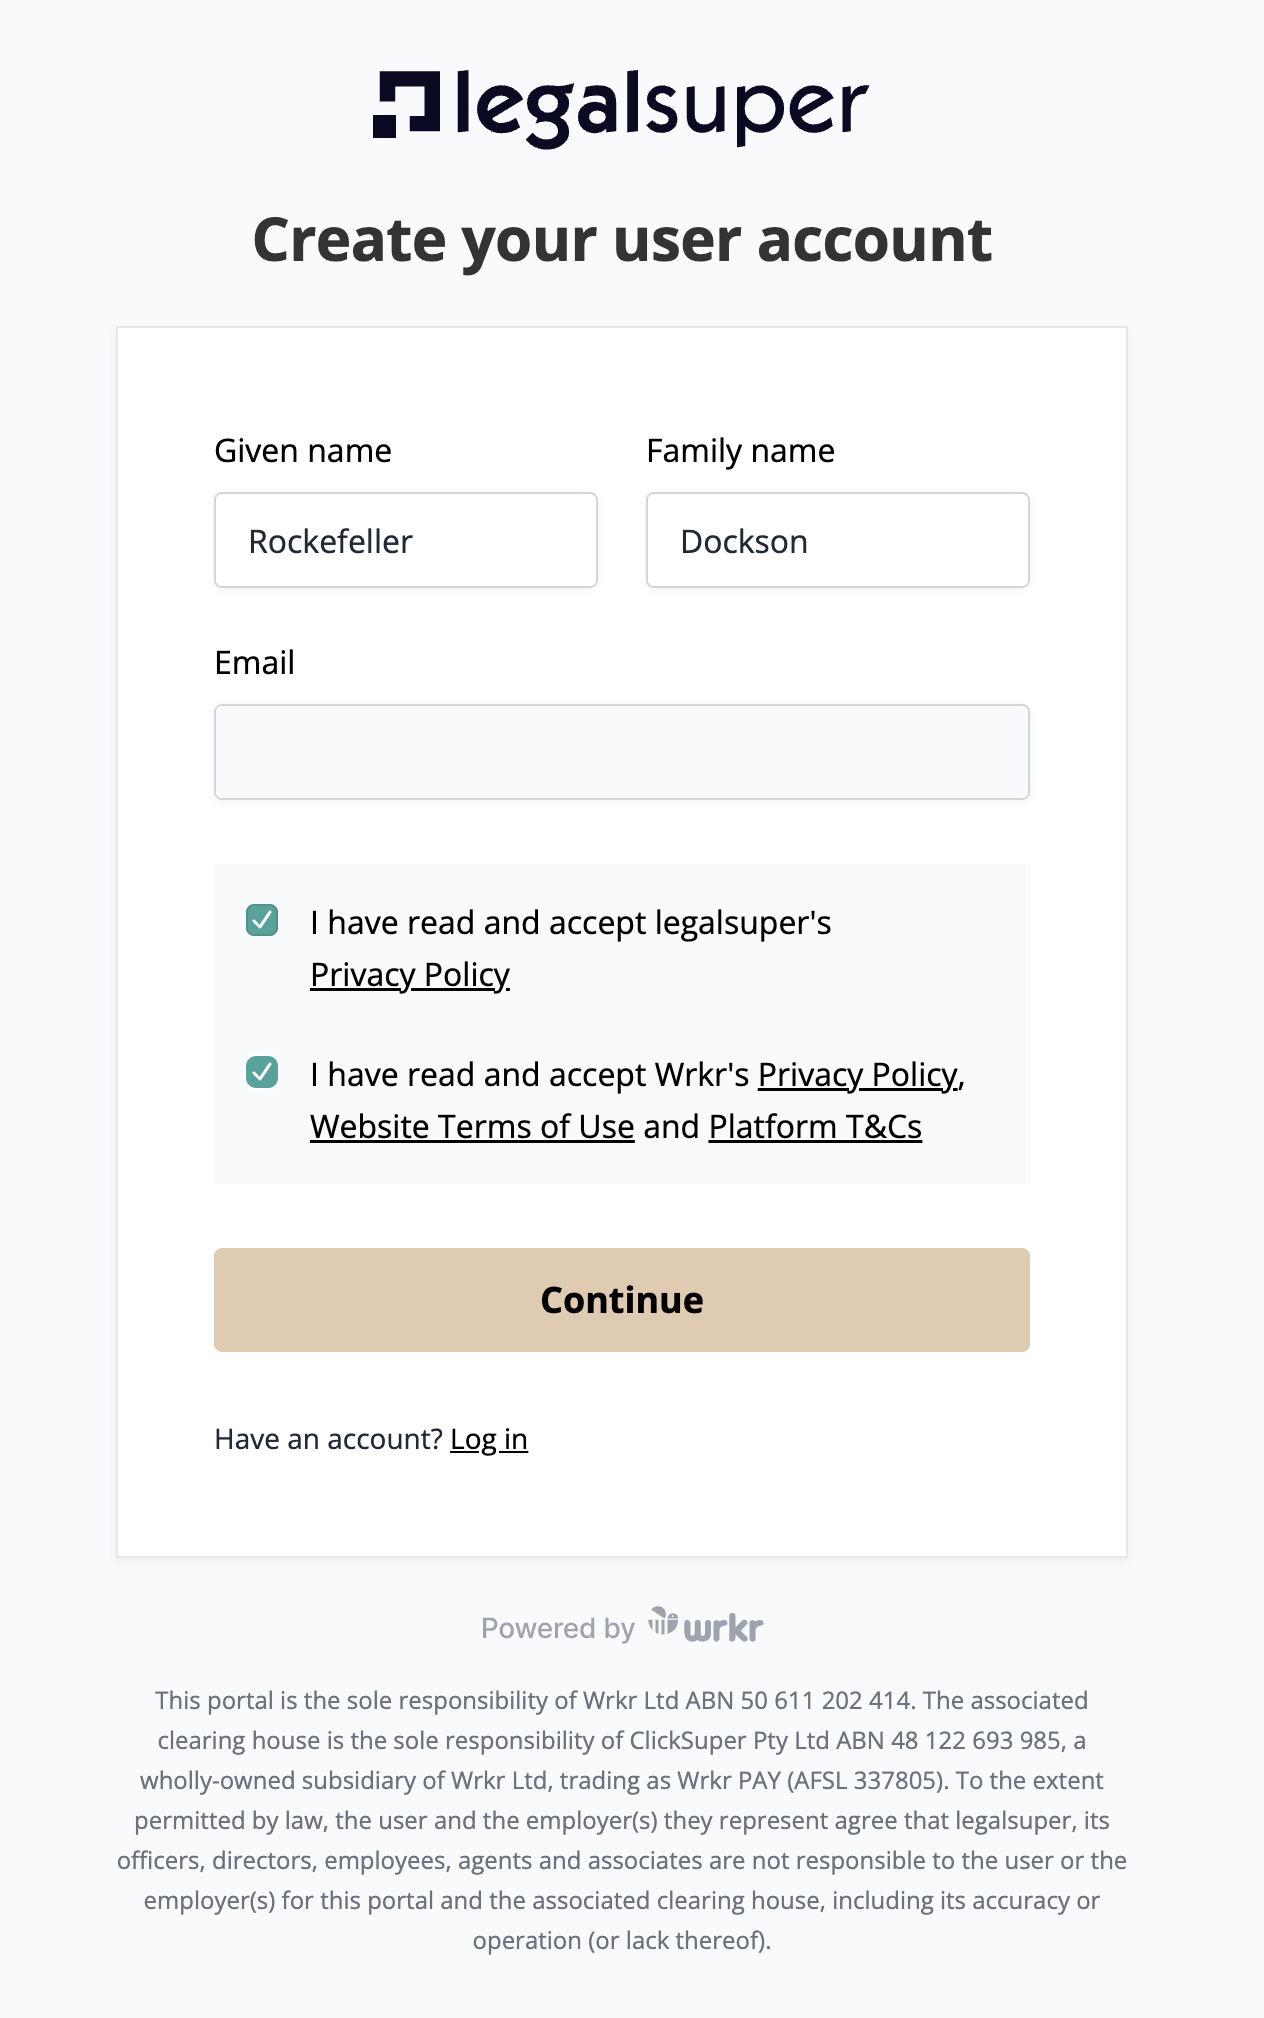
Task: Click the Family name field containing Dockson
Action: [838, 540]
